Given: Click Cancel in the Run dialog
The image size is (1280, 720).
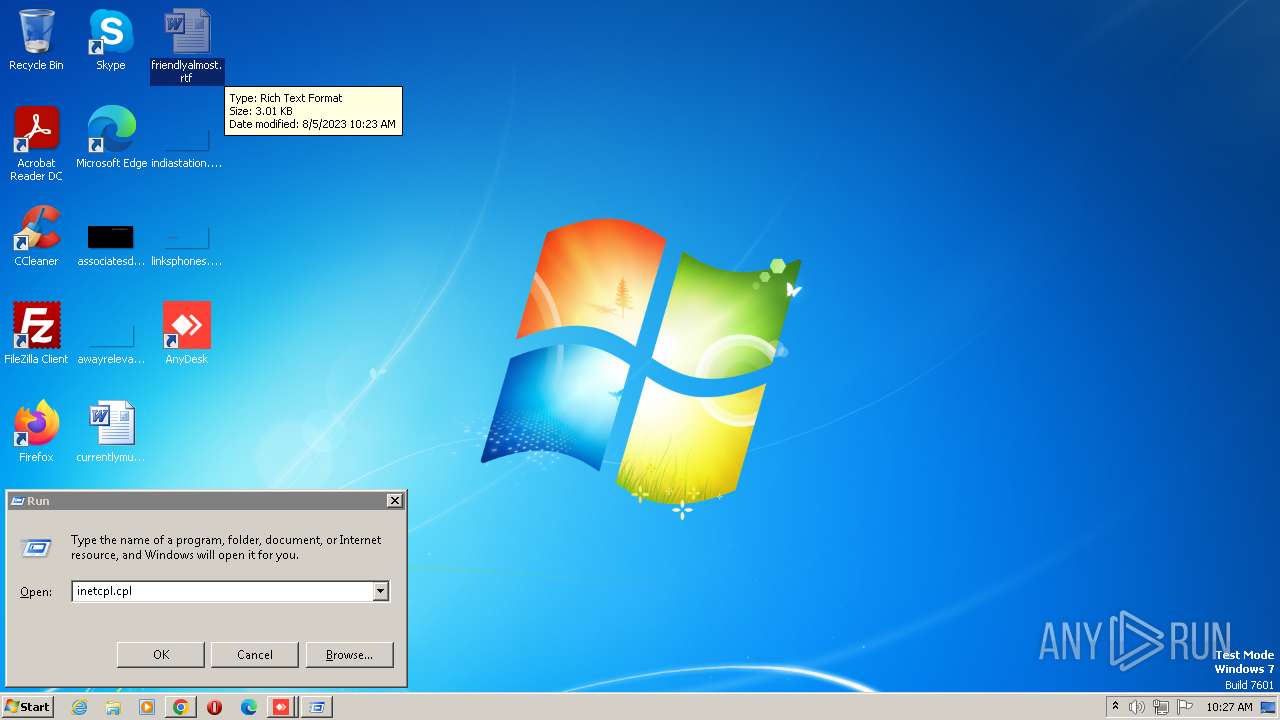Looking at the screenshot, I should click(255, 655).
